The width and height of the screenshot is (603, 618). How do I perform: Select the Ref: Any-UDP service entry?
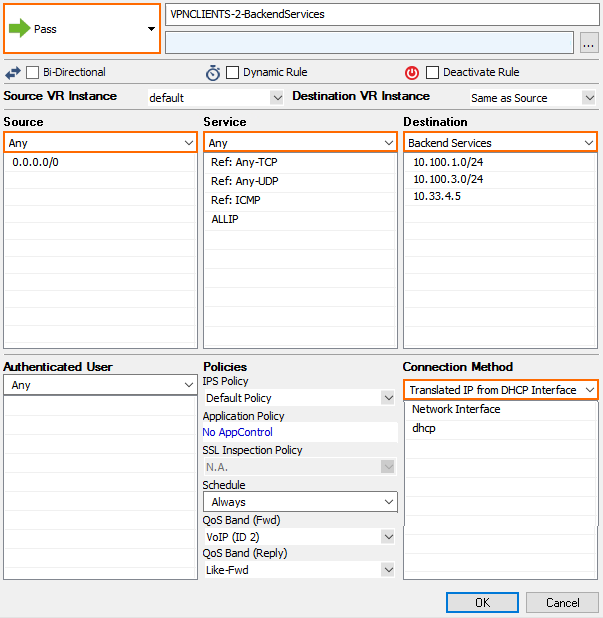[x=300, y=181]
